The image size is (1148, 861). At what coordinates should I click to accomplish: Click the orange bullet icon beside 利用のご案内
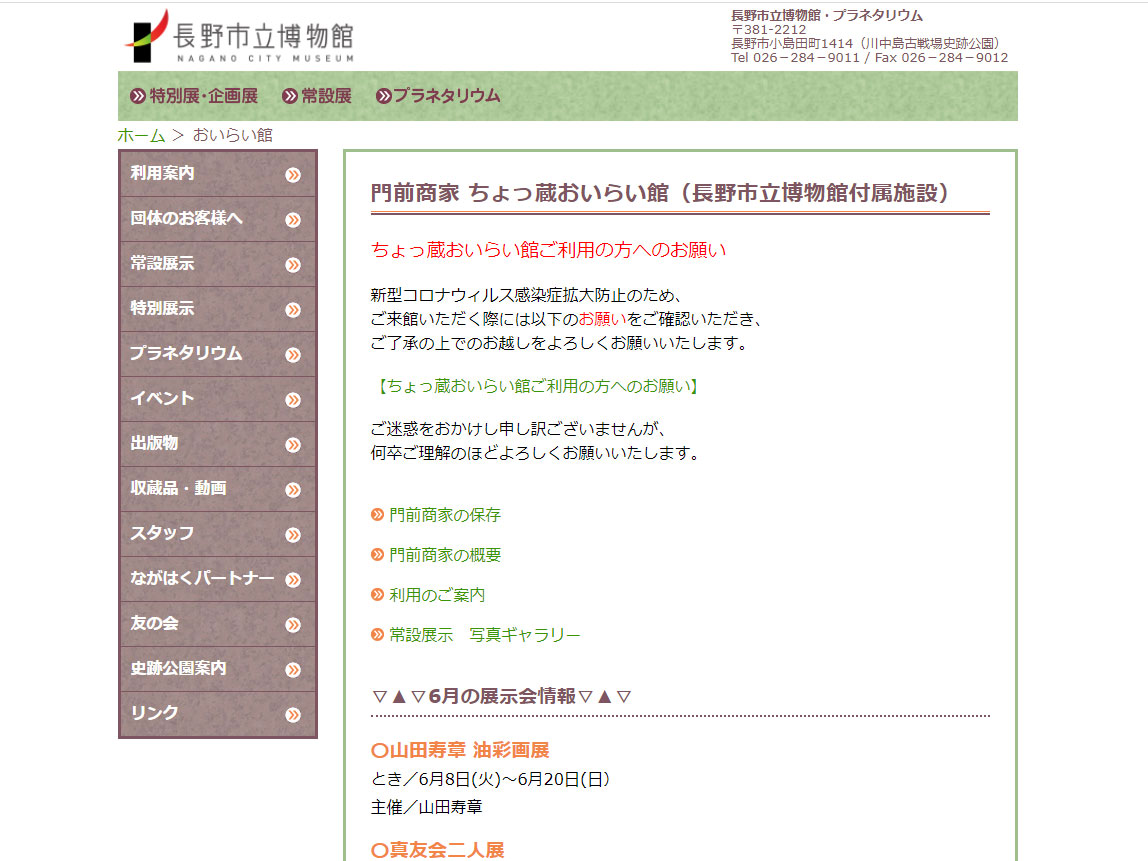pos(377,594)
